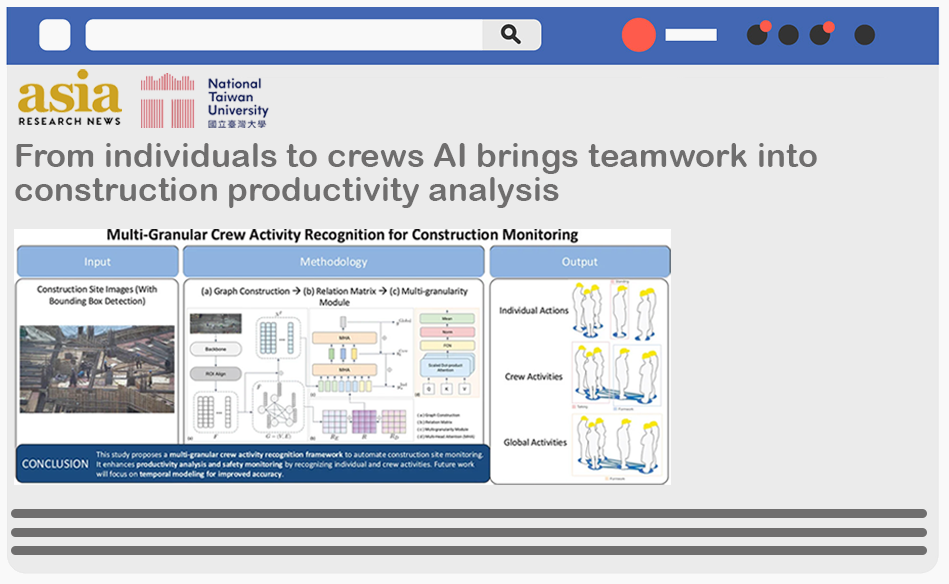Click the Asia Research News logo

click(69, 99)
